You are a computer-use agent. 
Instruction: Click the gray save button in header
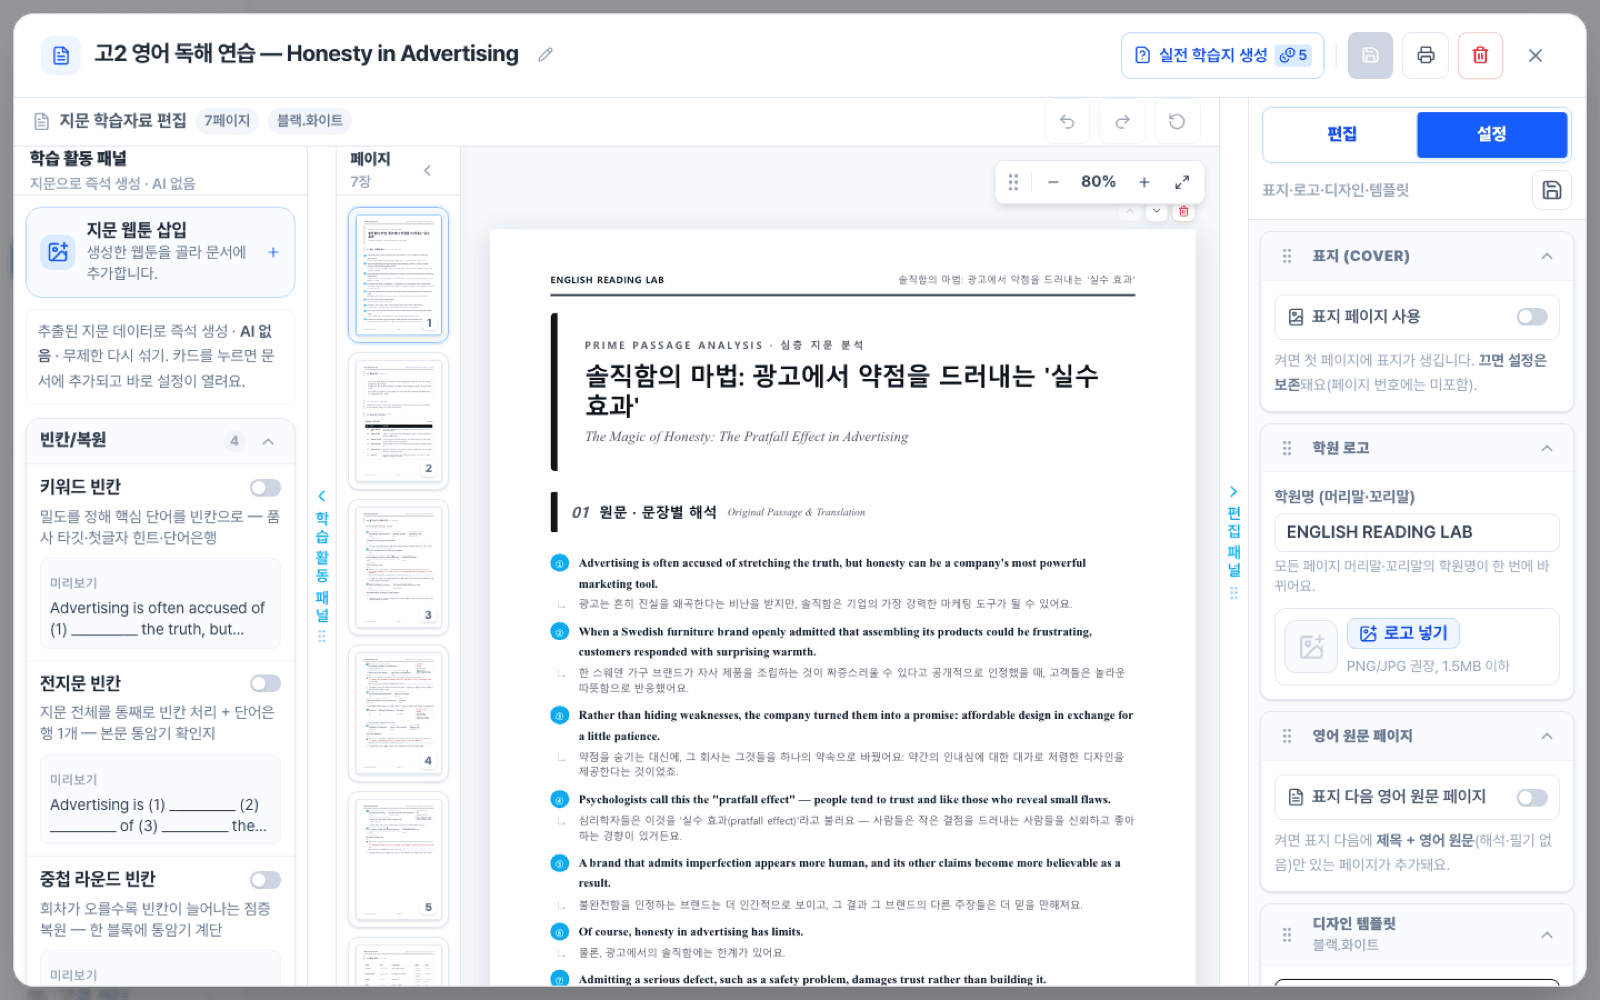[1370, 55]
